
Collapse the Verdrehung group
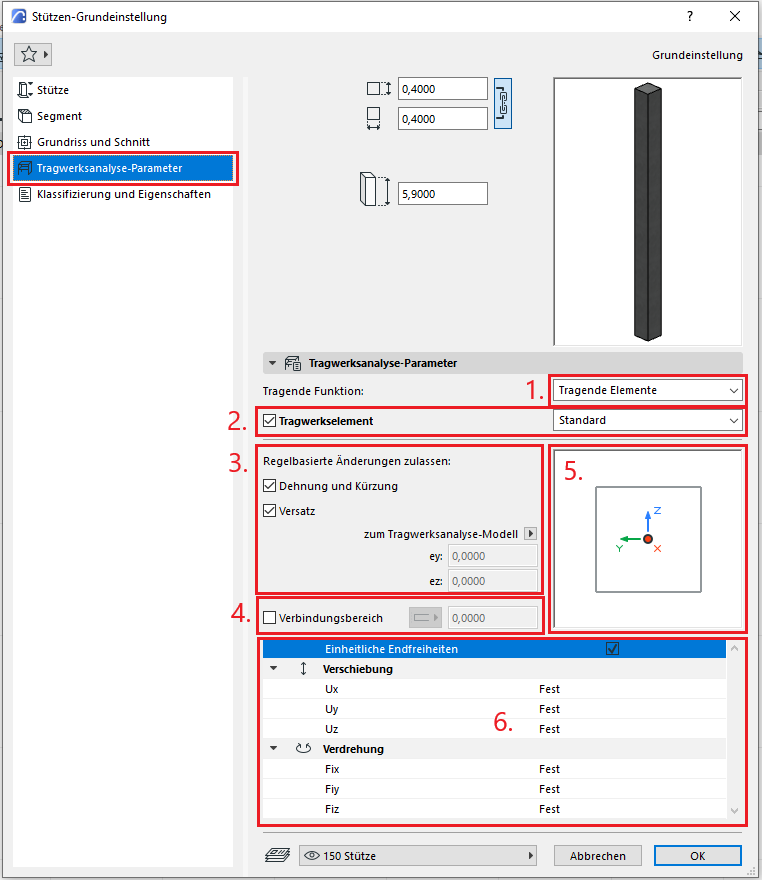coord(274,749)
